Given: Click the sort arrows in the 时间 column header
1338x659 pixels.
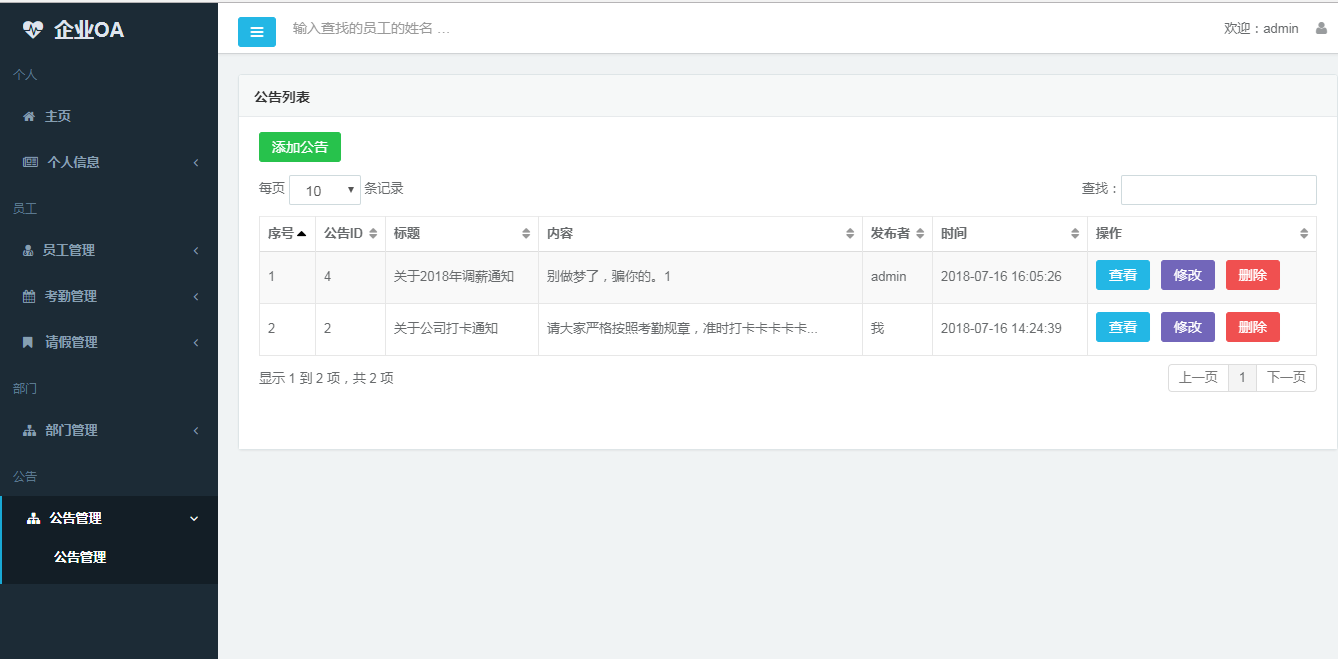Looking at the screenshot, I should click(x=1075, y=233).
